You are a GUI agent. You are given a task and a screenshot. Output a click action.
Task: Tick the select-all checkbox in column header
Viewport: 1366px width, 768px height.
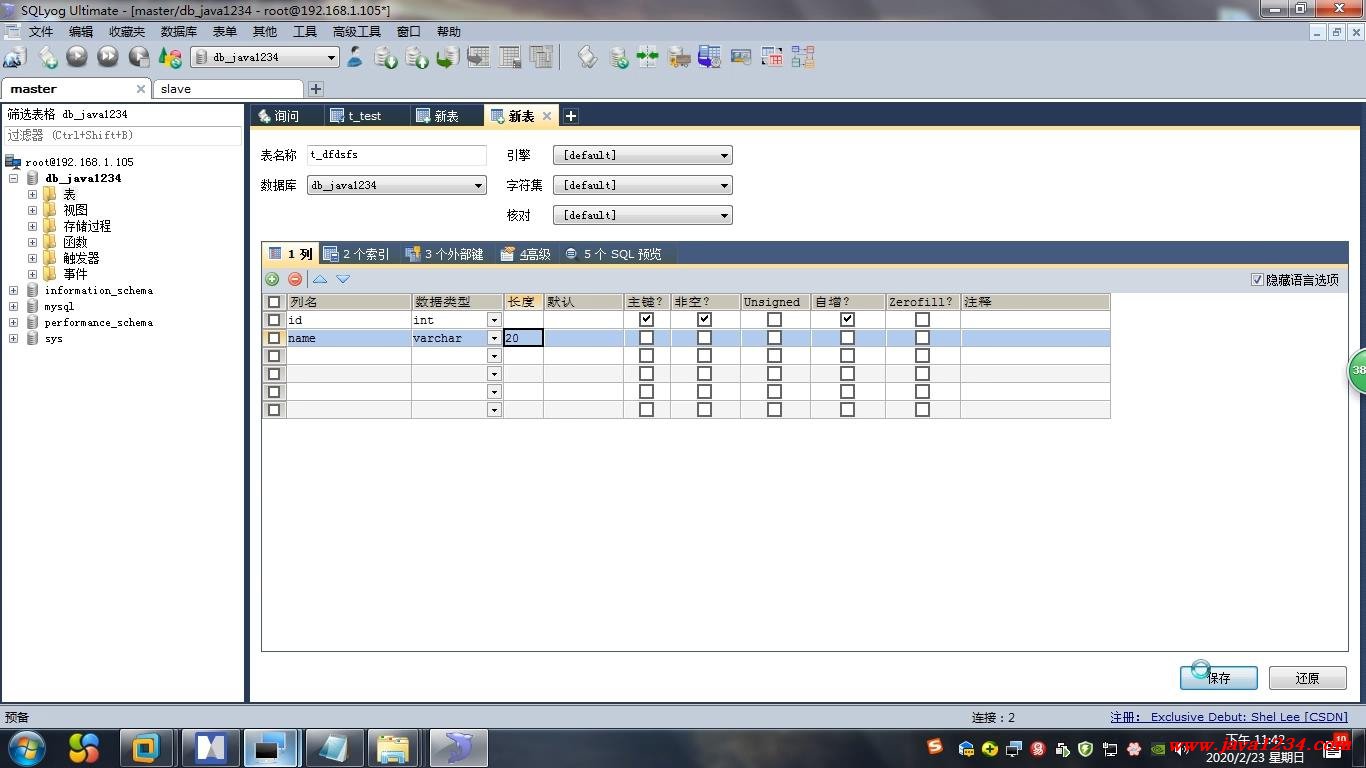pyautogui.click(x=274, y=302)
